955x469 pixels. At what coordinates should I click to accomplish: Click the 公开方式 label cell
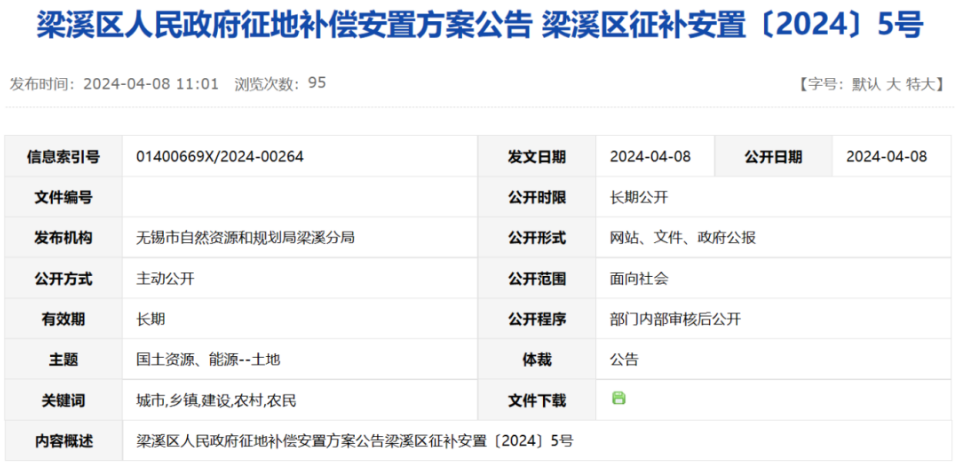click(x=63, y=278)
